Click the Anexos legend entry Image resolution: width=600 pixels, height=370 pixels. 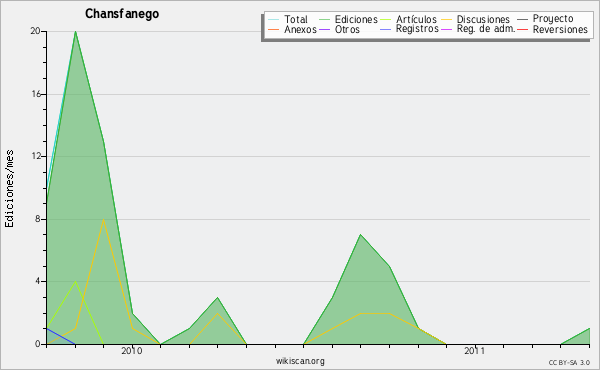pos(300,29)
